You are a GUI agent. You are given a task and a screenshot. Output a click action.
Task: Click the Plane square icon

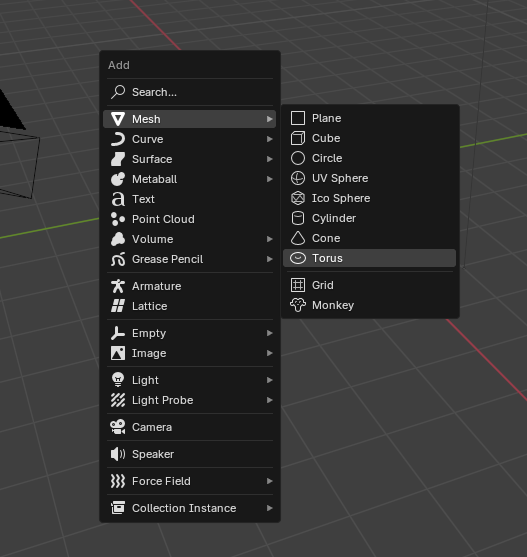(298, 118)
